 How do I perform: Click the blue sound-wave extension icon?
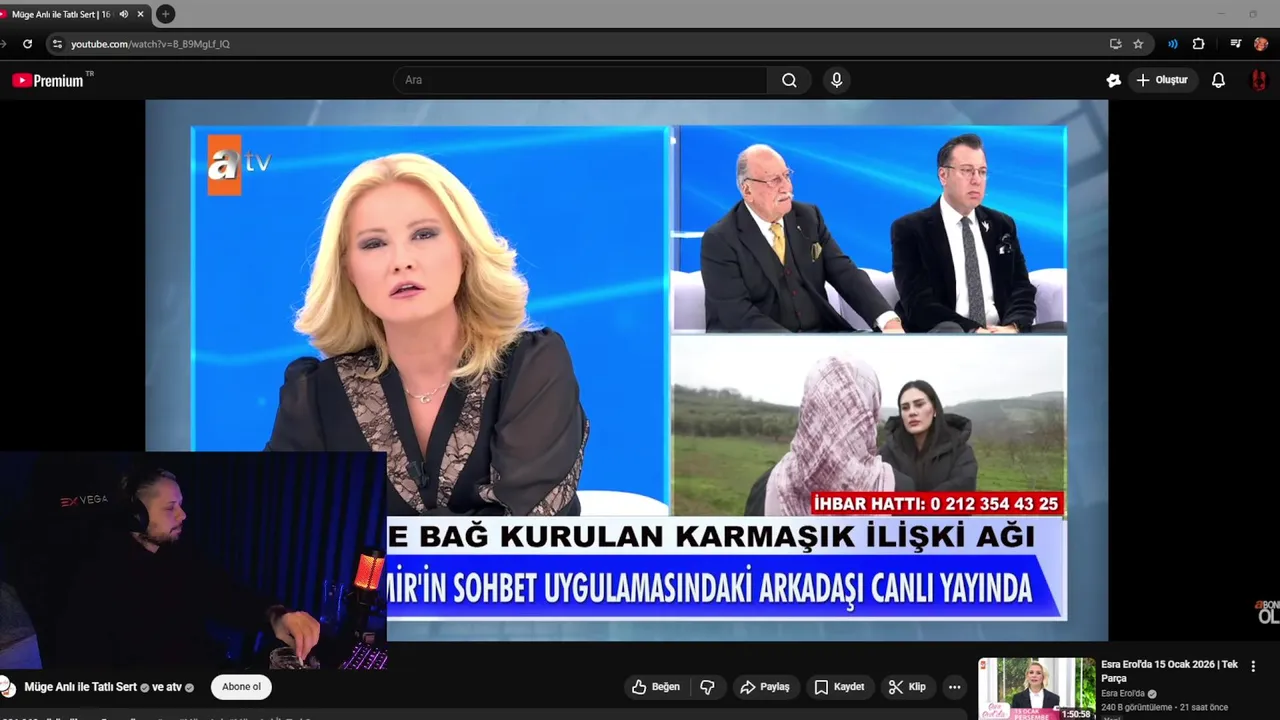(1172, 44)
